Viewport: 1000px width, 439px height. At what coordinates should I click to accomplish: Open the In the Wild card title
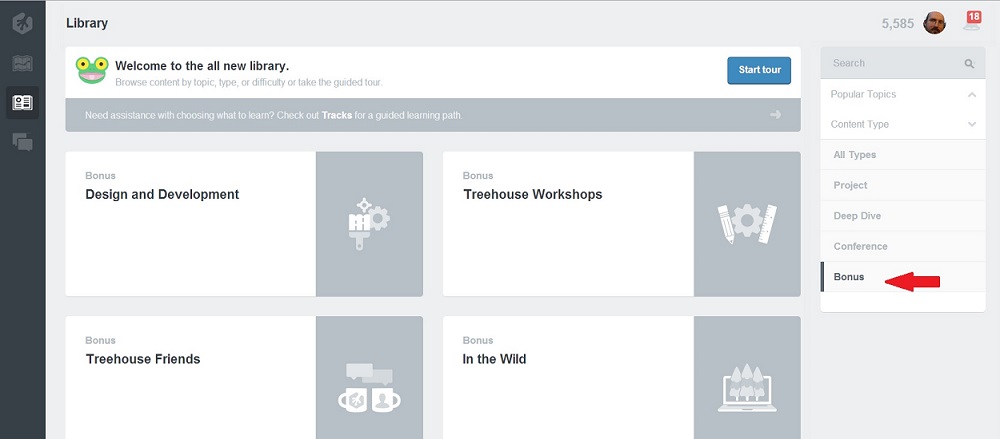(494, 359)
